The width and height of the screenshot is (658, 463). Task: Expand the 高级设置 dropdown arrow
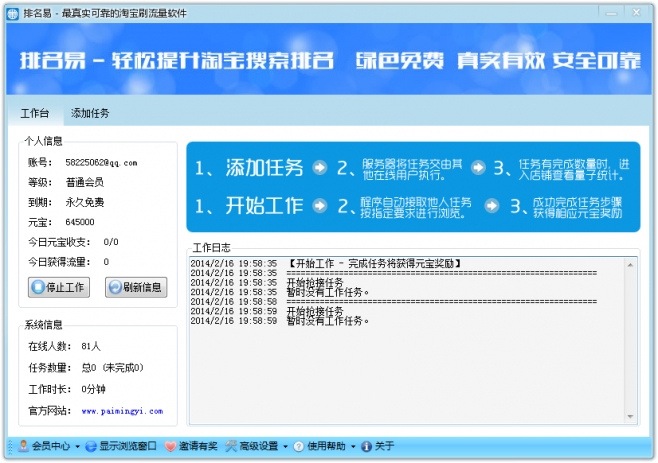click(285, 447)
